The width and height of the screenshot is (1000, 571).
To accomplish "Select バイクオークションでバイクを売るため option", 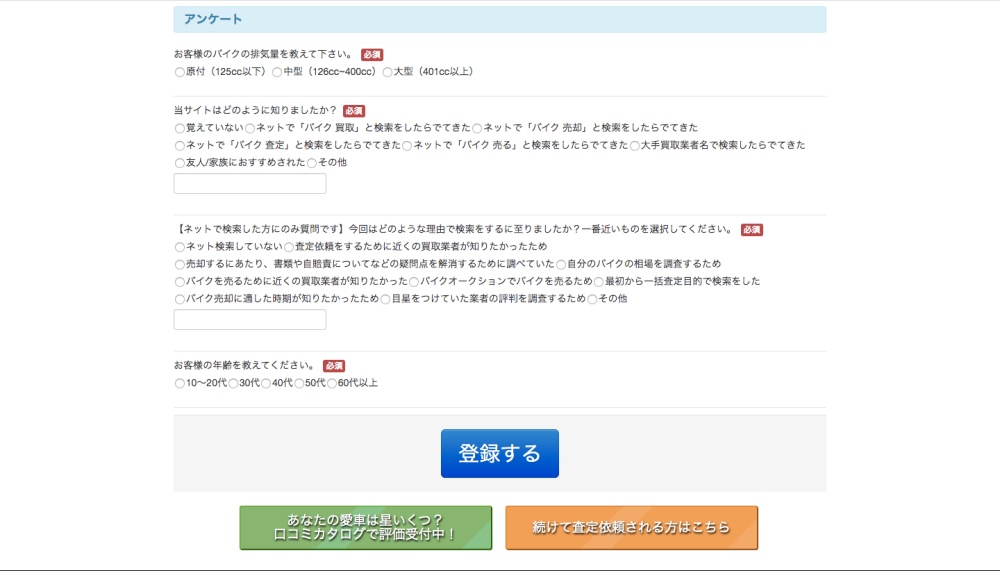I will (x=414, y=282).
